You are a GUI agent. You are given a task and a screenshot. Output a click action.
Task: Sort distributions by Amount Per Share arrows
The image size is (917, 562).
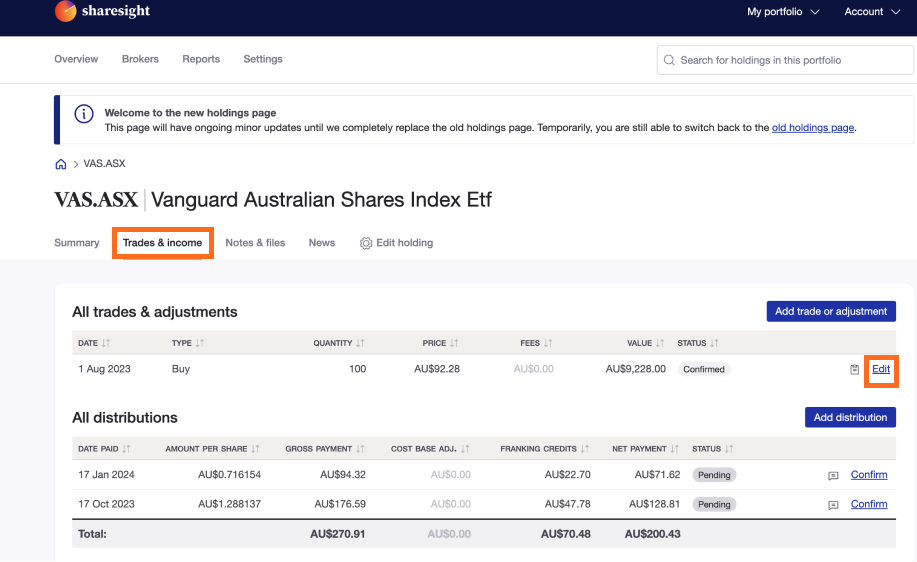[256, 449]
